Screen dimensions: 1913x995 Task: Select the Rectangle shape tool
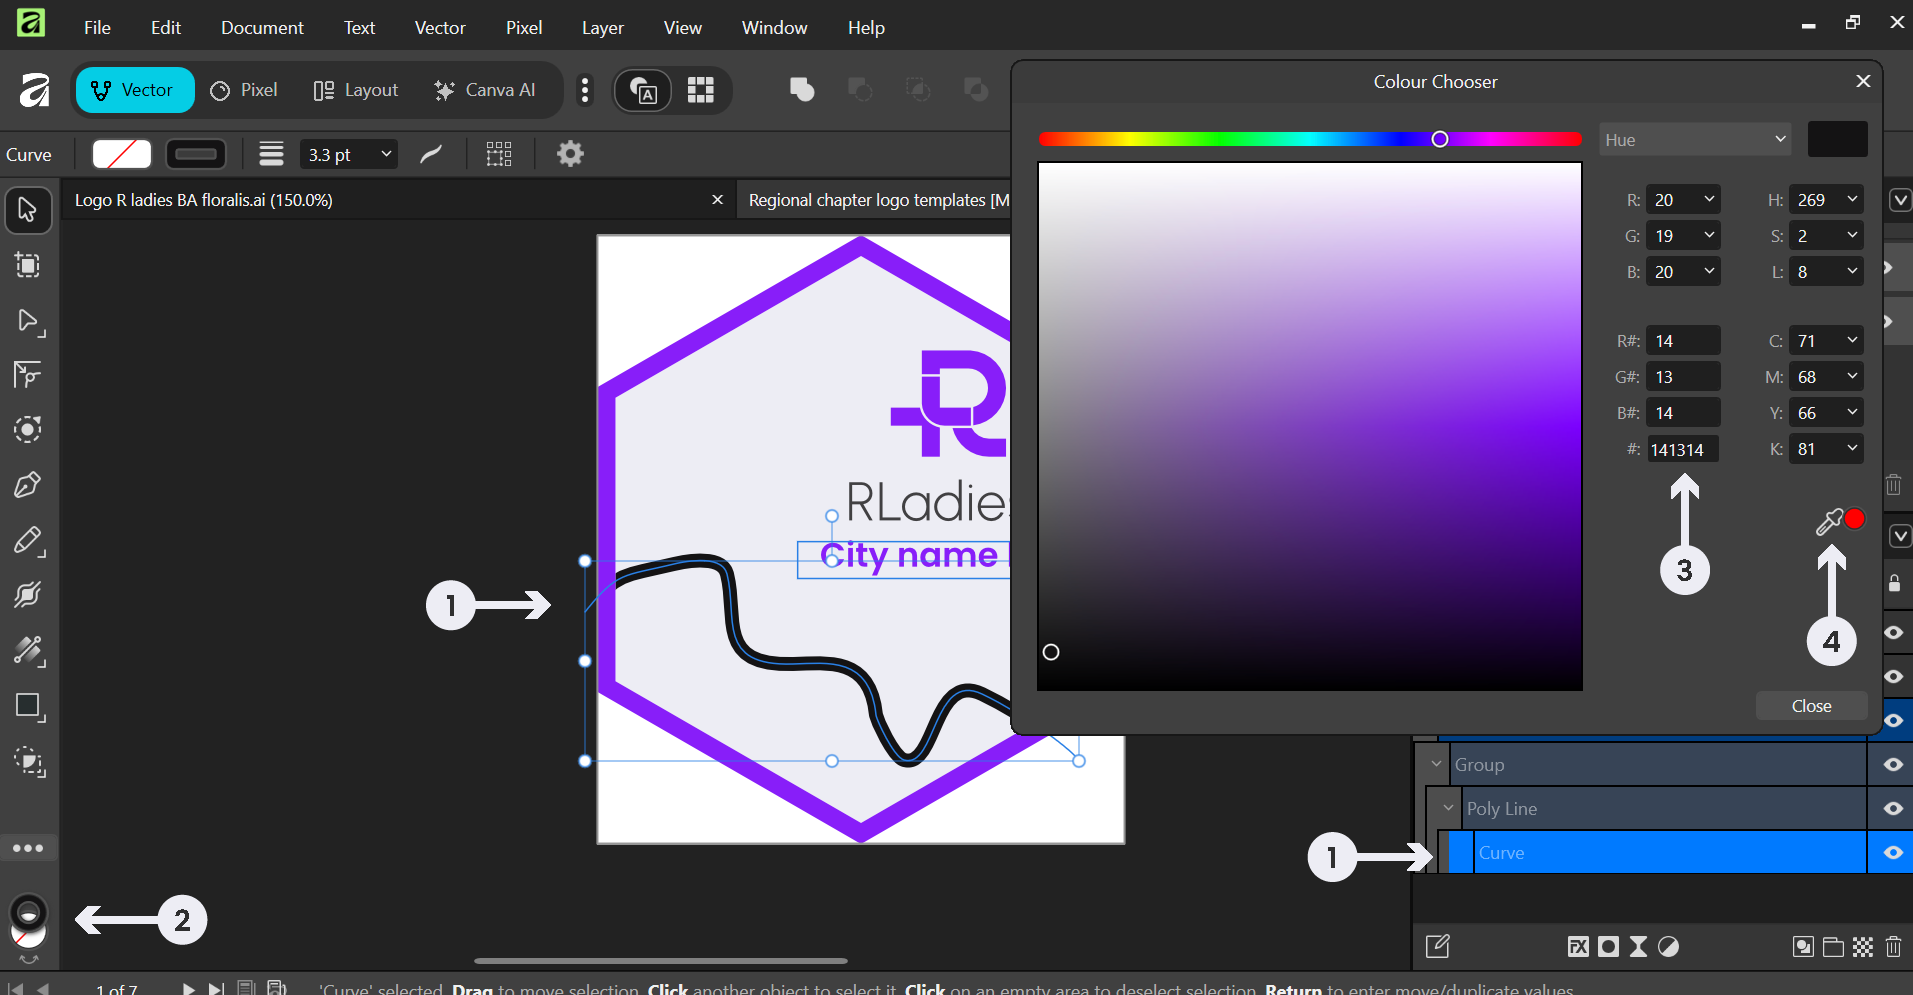[x=28, y=707]
